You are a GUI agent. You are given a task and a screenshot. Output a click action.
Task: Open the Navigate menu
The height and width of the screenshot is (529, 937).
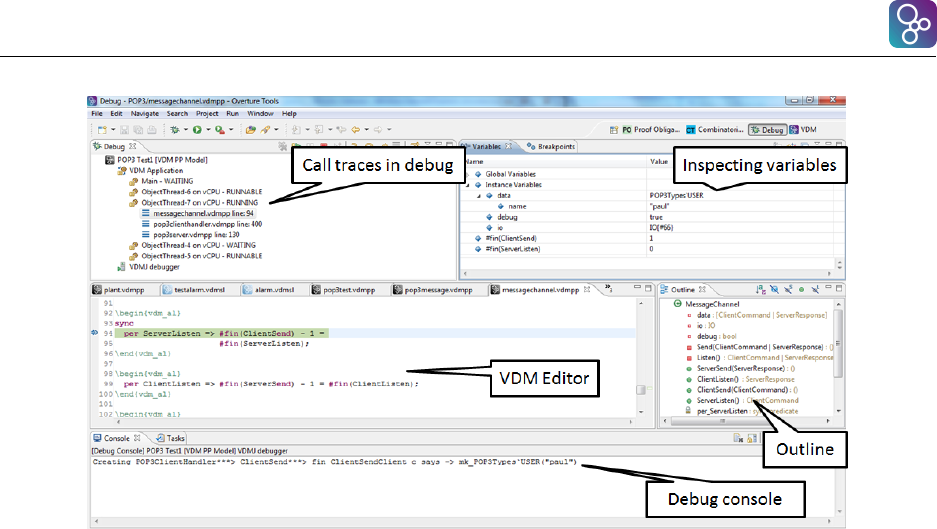pos(145,114)
